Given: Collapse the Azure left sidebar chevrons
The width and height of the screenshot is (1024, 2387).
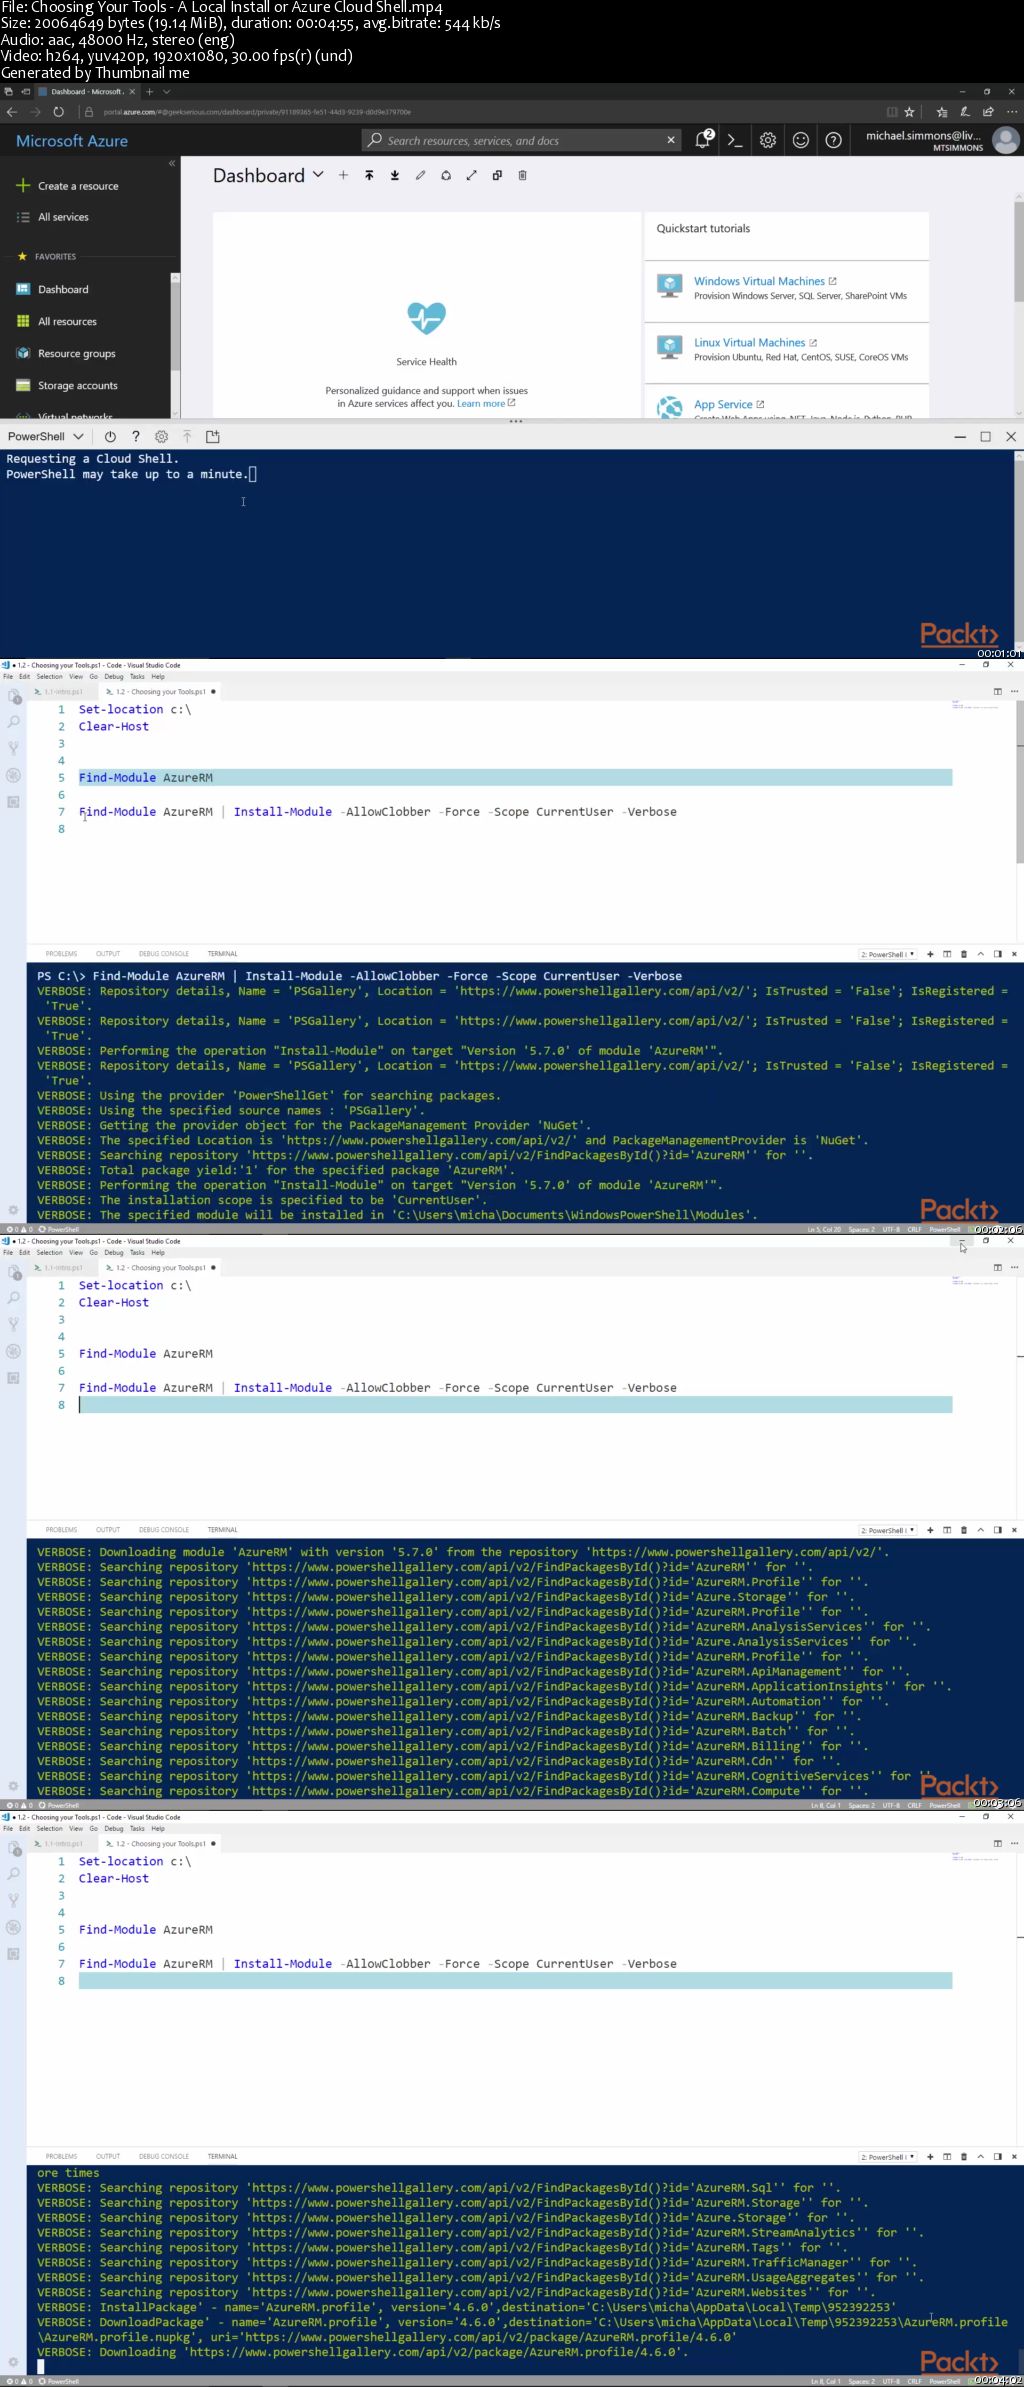Looking at the screenshot, I should pos(172,163).
